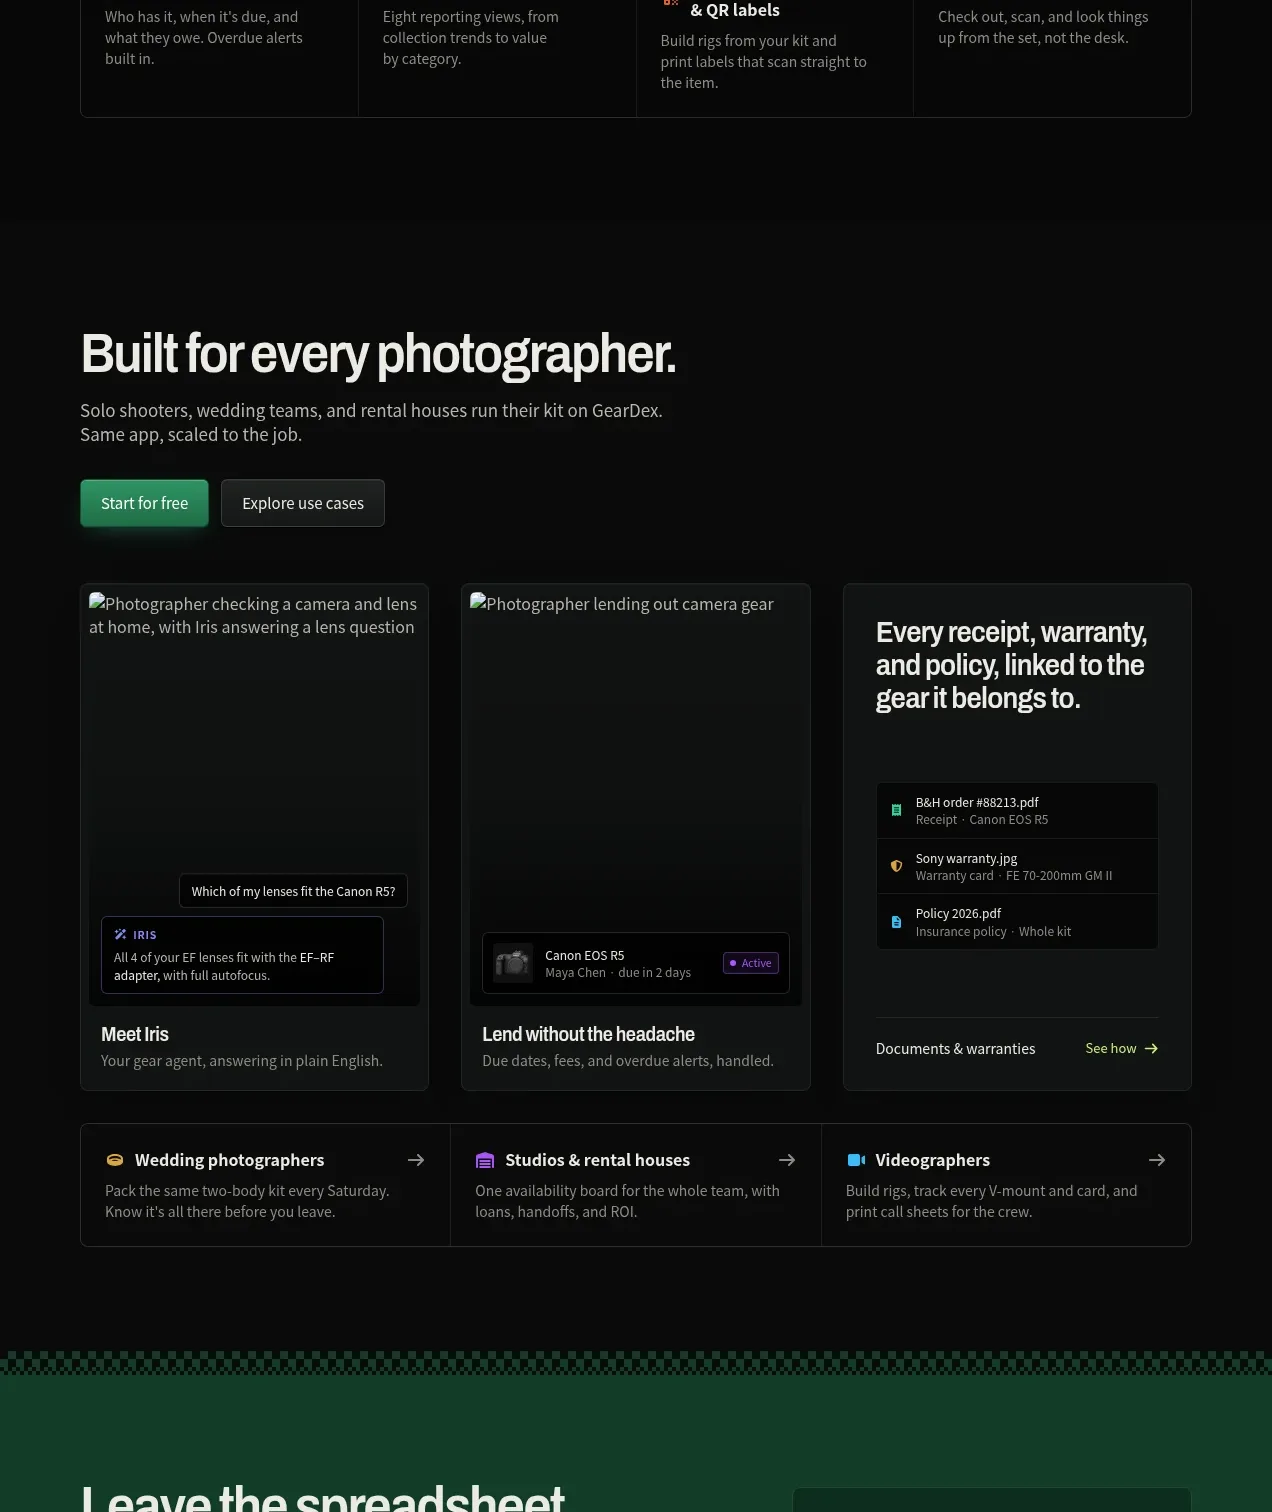Open Videographers via its arrow
Image resolution: width=1272 pixels, height=1512 pixels.
(1157, 1160)
